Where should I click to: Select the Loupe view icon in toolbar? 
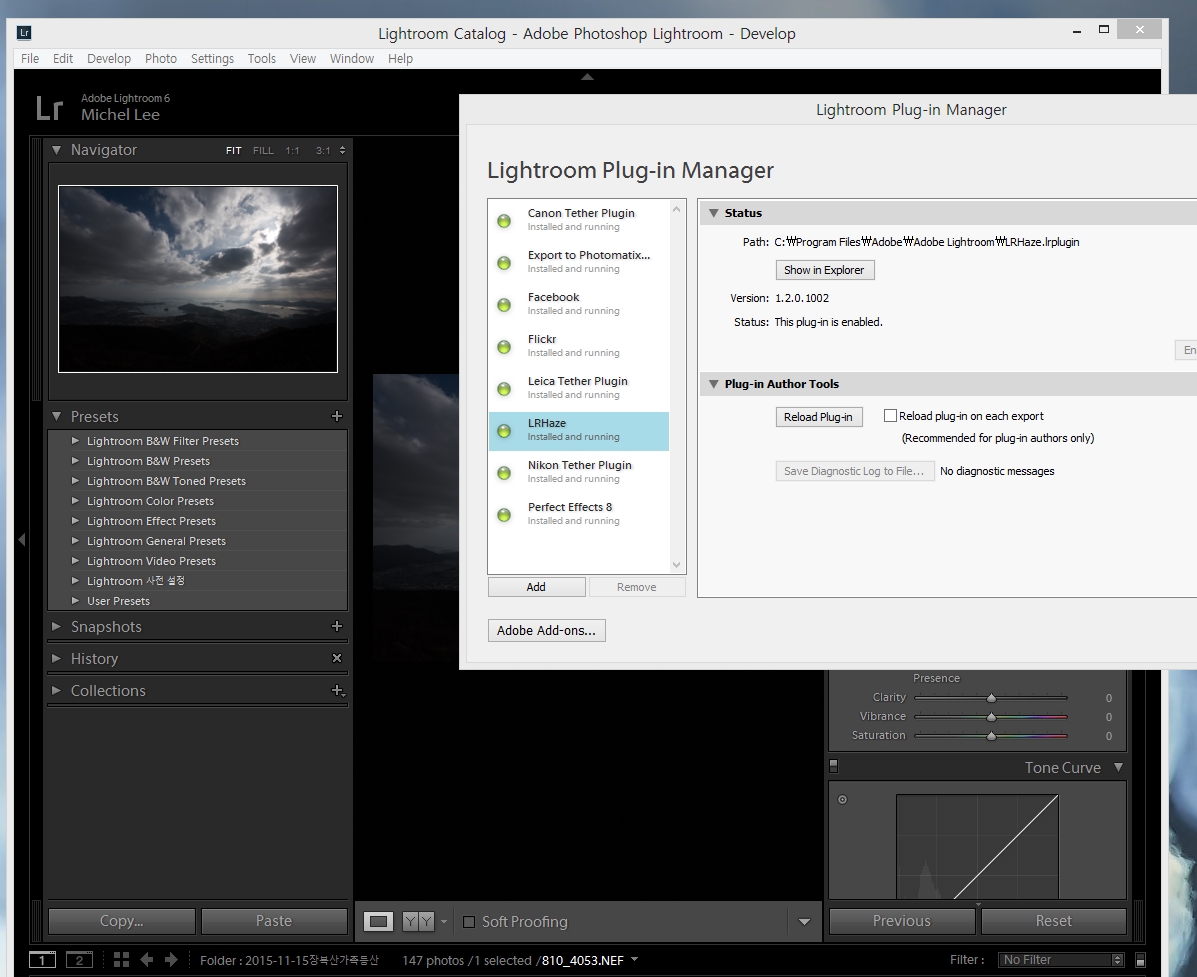[378, 921]
